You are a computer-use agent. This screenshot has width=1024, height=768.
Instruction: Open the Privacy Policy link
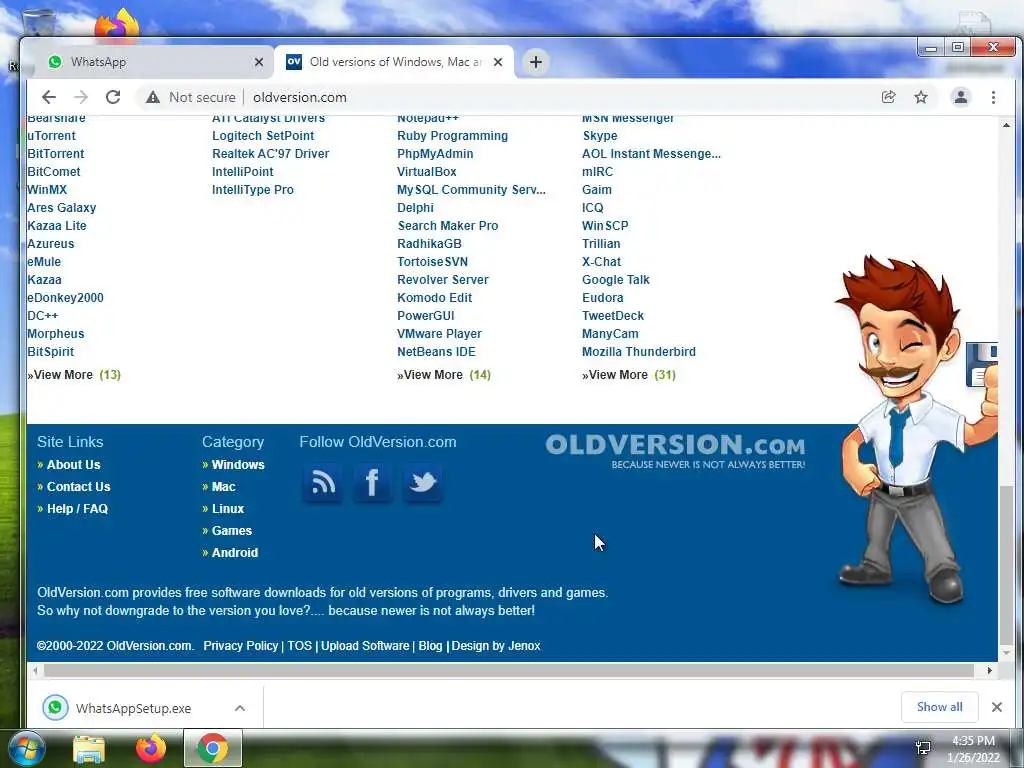[241, 646]
